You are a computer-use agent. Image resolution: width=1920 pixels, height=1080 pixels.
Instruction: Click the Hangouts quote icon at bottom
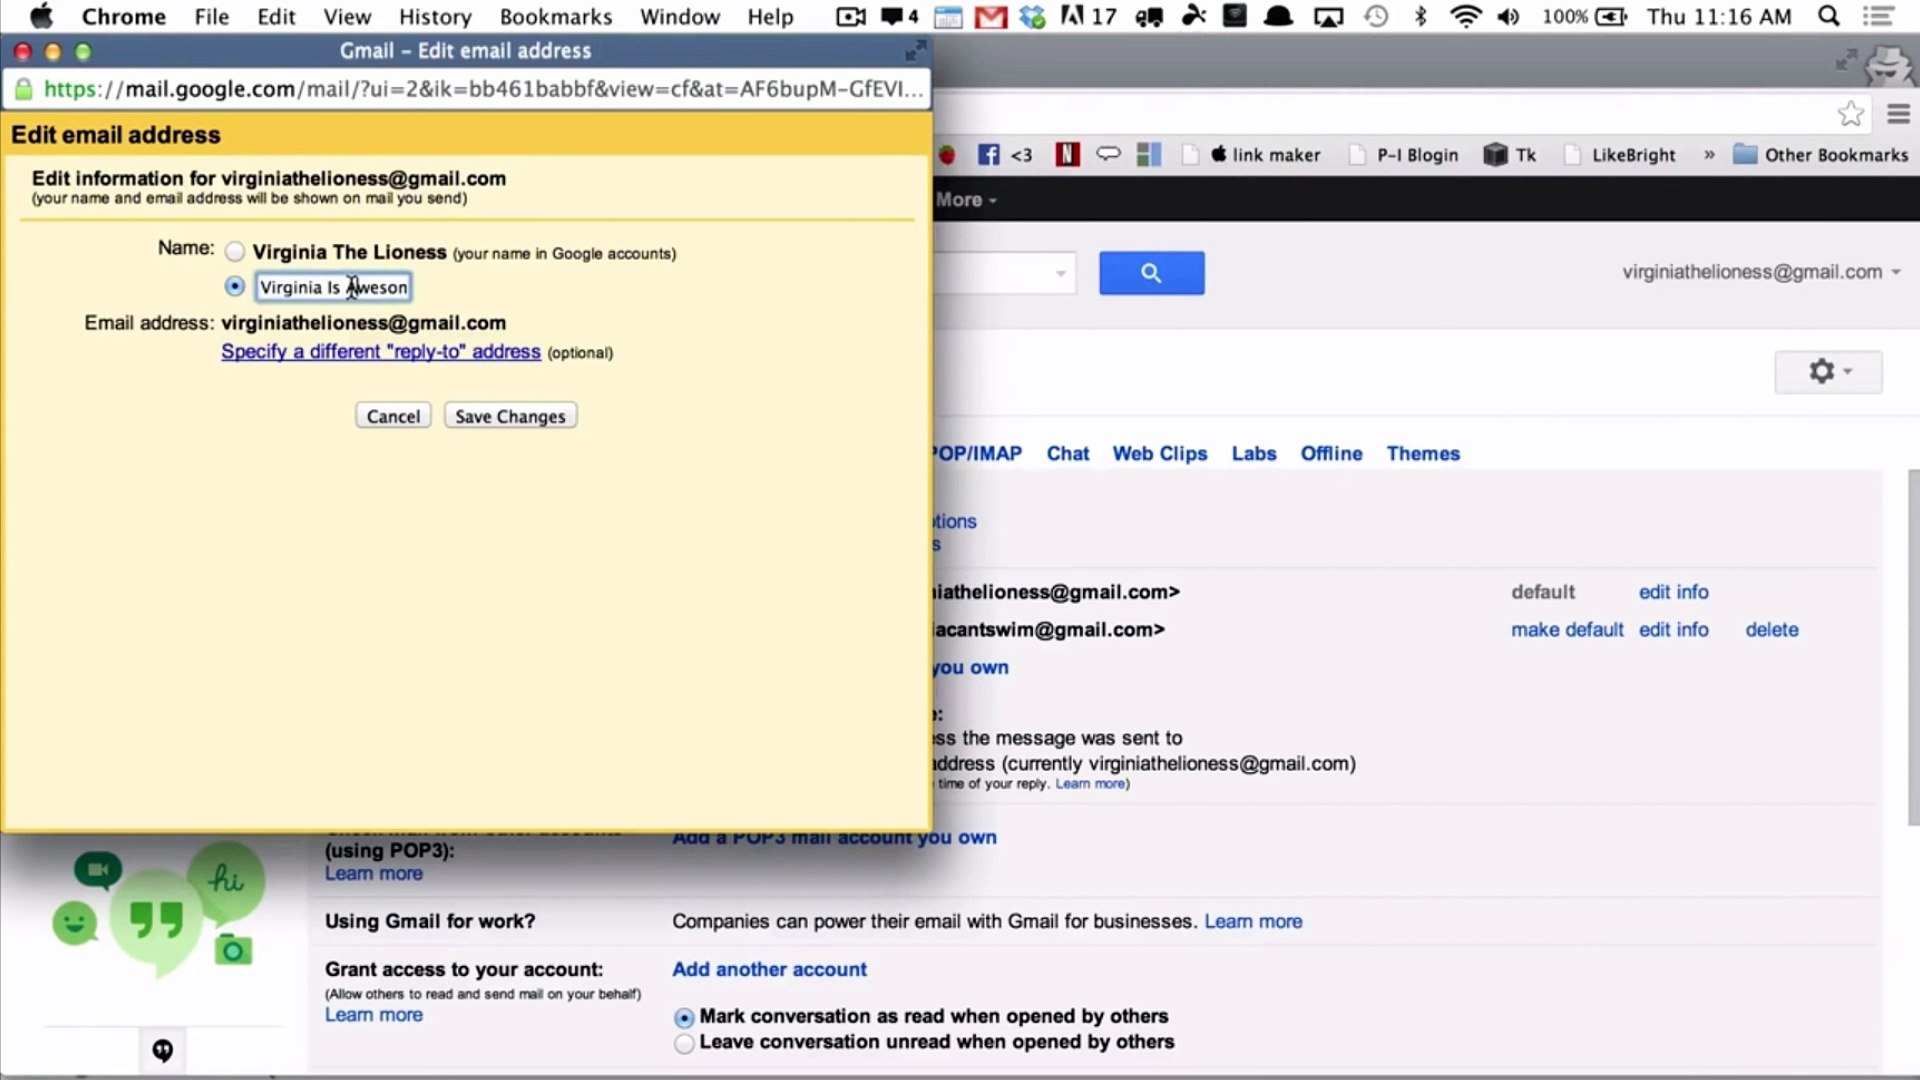[162, 1050]
